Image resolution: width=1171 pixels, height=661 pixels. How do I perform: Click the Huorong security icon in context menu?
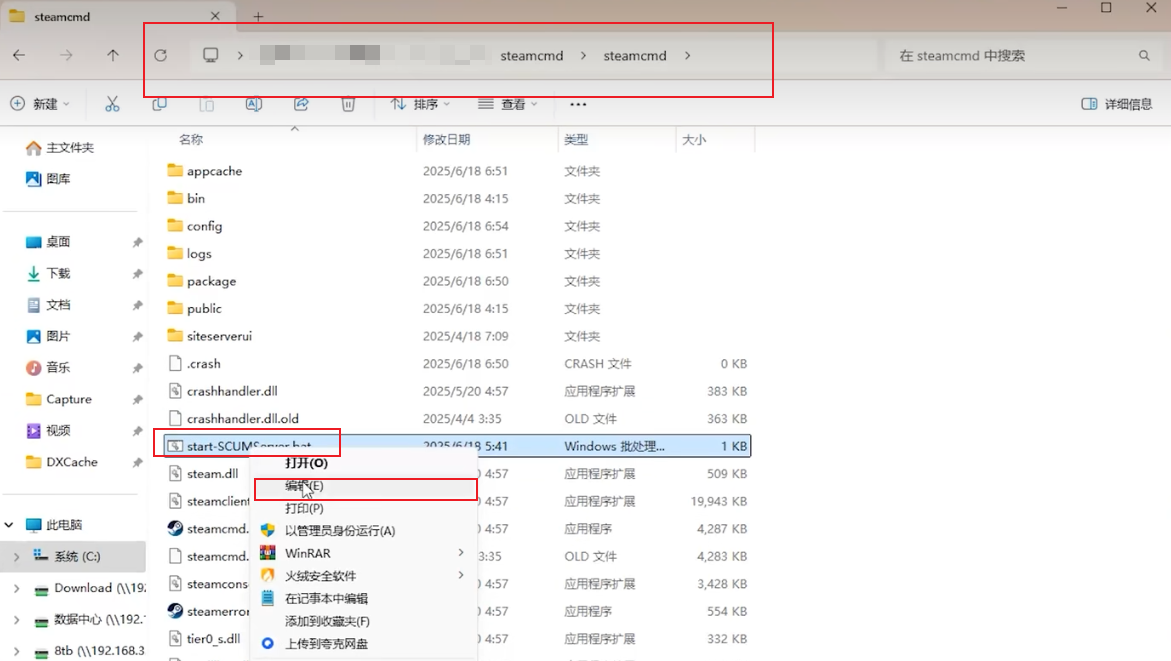point(267,575)
